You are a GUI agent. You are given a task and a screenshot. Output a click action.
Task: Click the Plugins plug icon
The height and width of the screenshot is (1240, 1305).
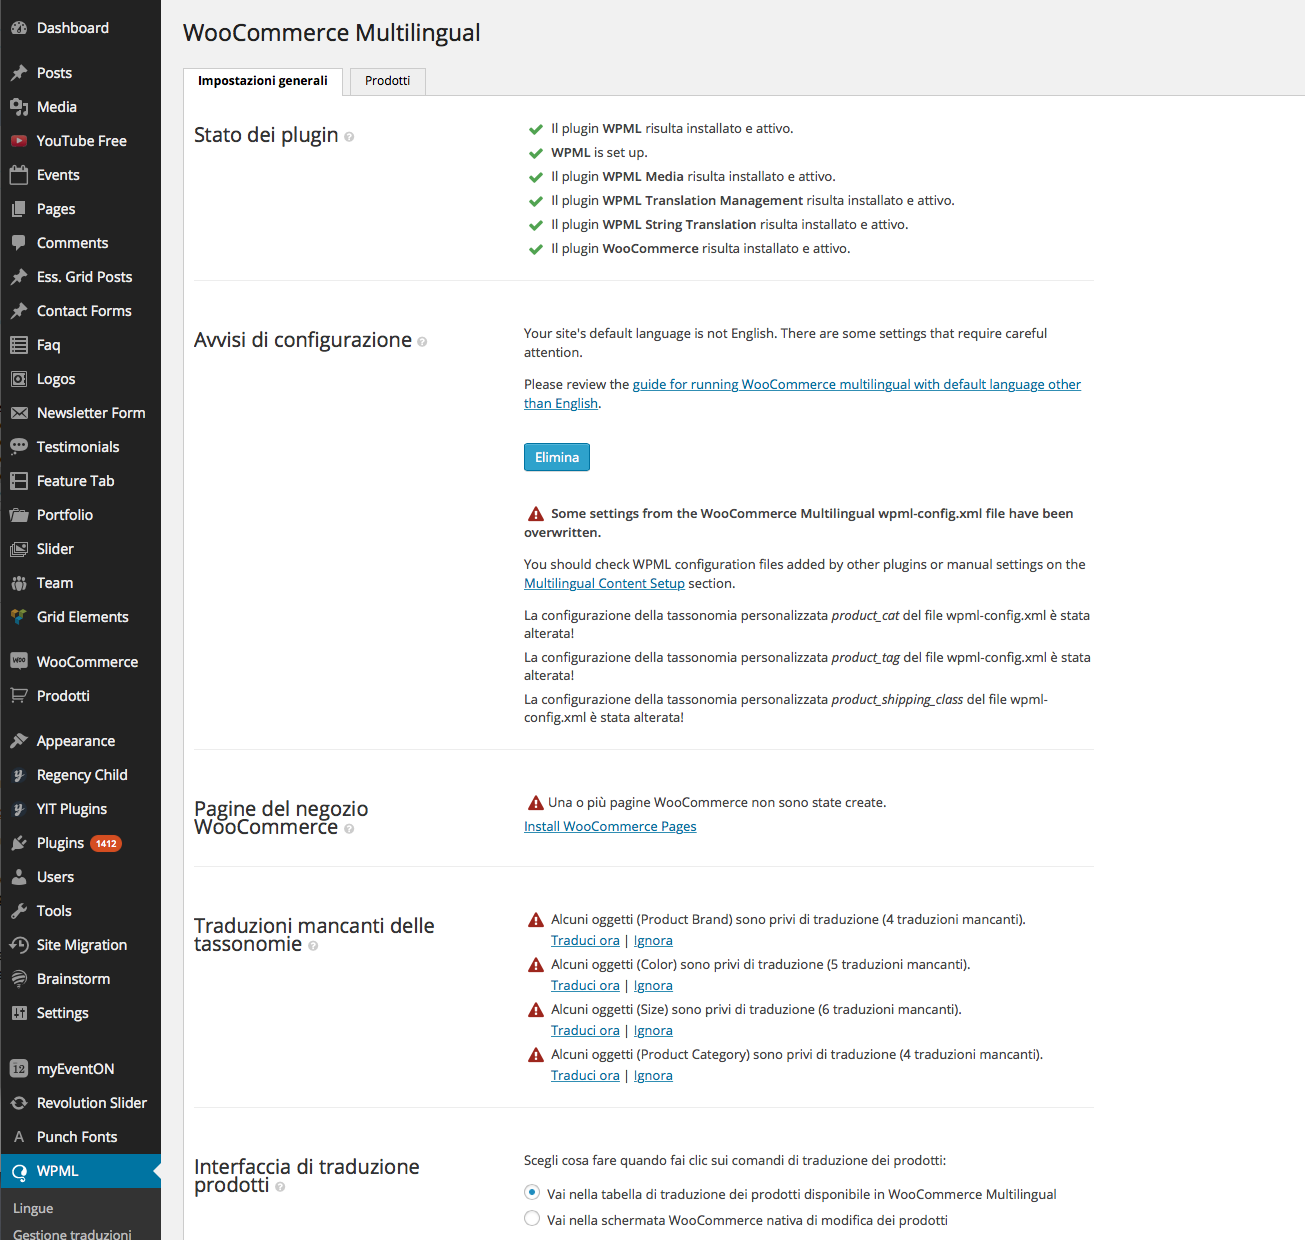click(19, 843)
